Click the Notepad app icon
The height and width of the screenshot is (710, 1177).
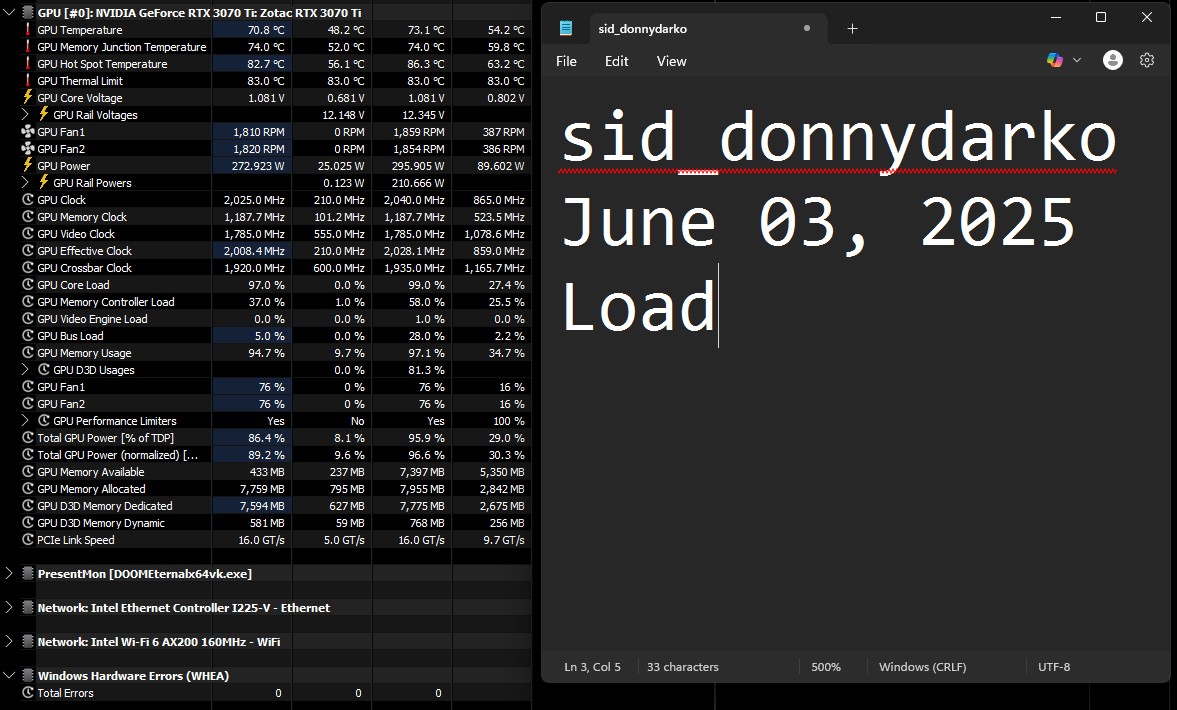click(566, 29)
